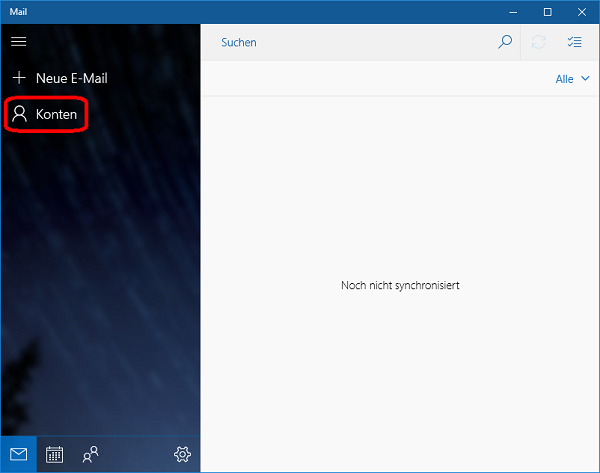Expand the hamburger navigation menu
The width and height of the screenshot is (600, 473).
point(18,42)
